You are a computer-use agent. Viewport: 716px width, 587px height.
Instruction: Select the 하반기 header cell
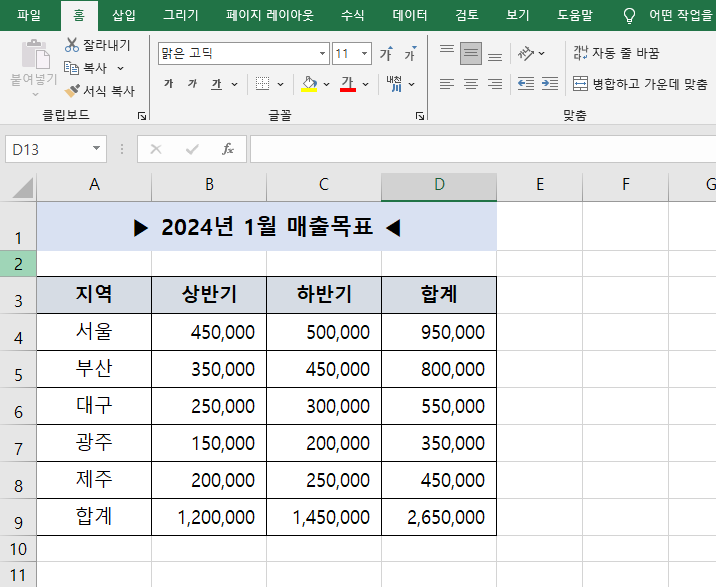[x=324, y=294]
